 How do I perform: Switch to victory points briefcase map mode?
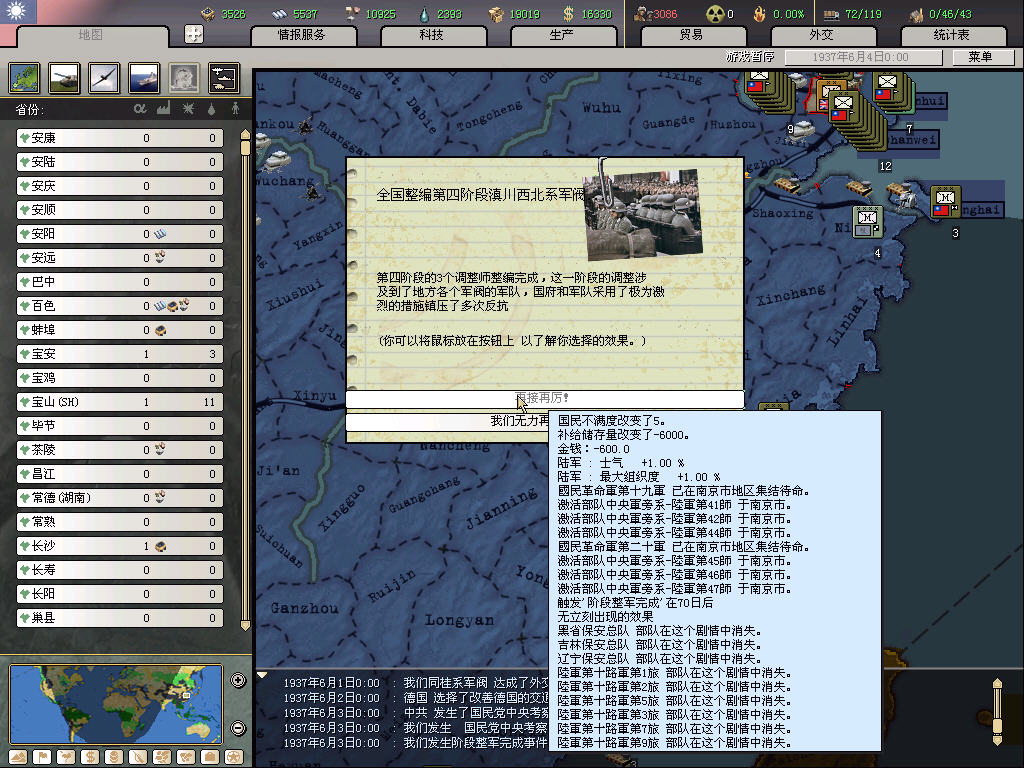(210, 757)
